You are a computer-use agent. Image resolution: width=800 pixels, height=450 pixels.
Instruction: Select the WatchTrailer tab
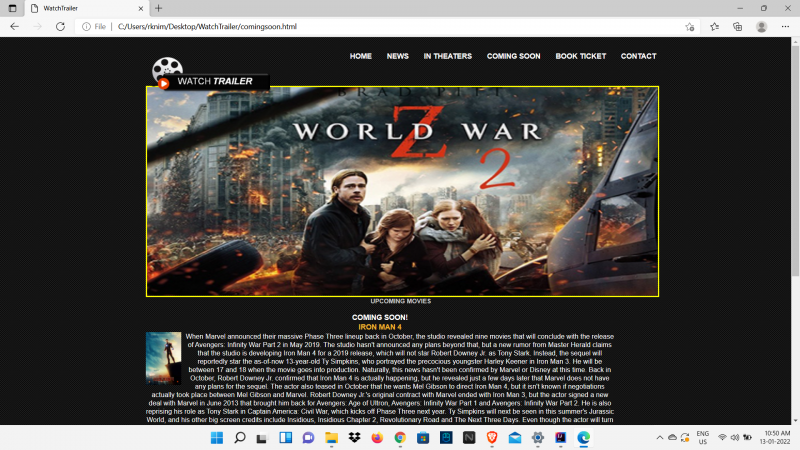(87, 8)
